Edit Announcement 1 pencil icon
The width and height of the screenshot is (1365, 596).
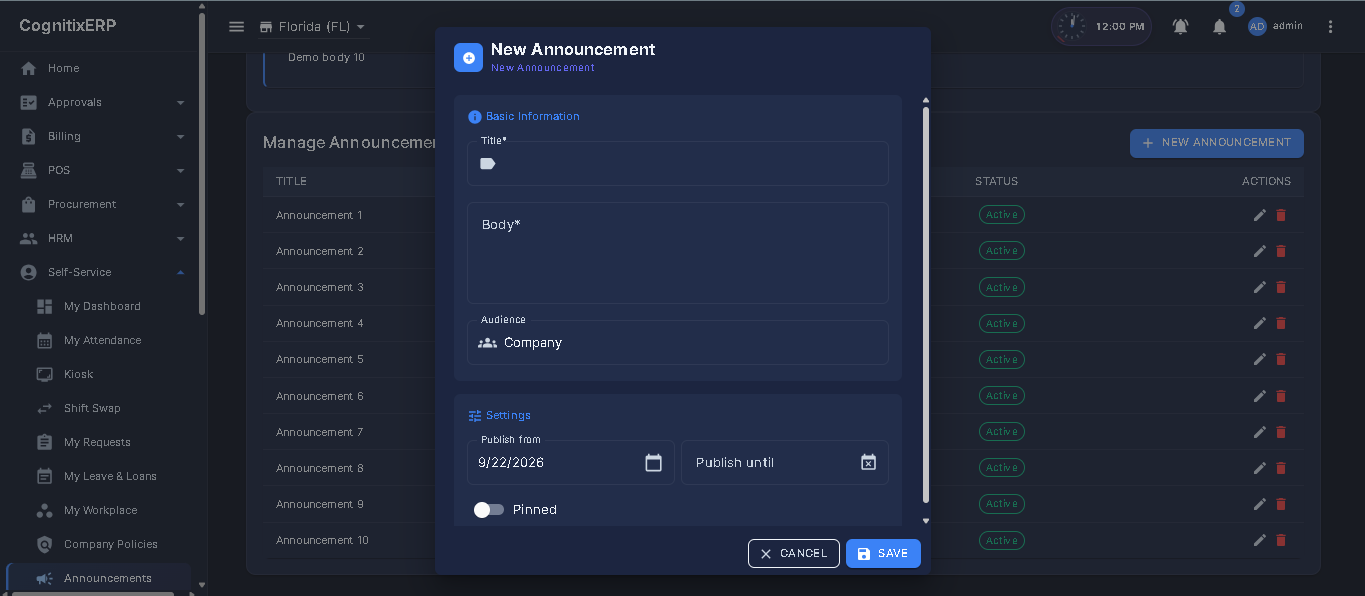coord(1260,215)
